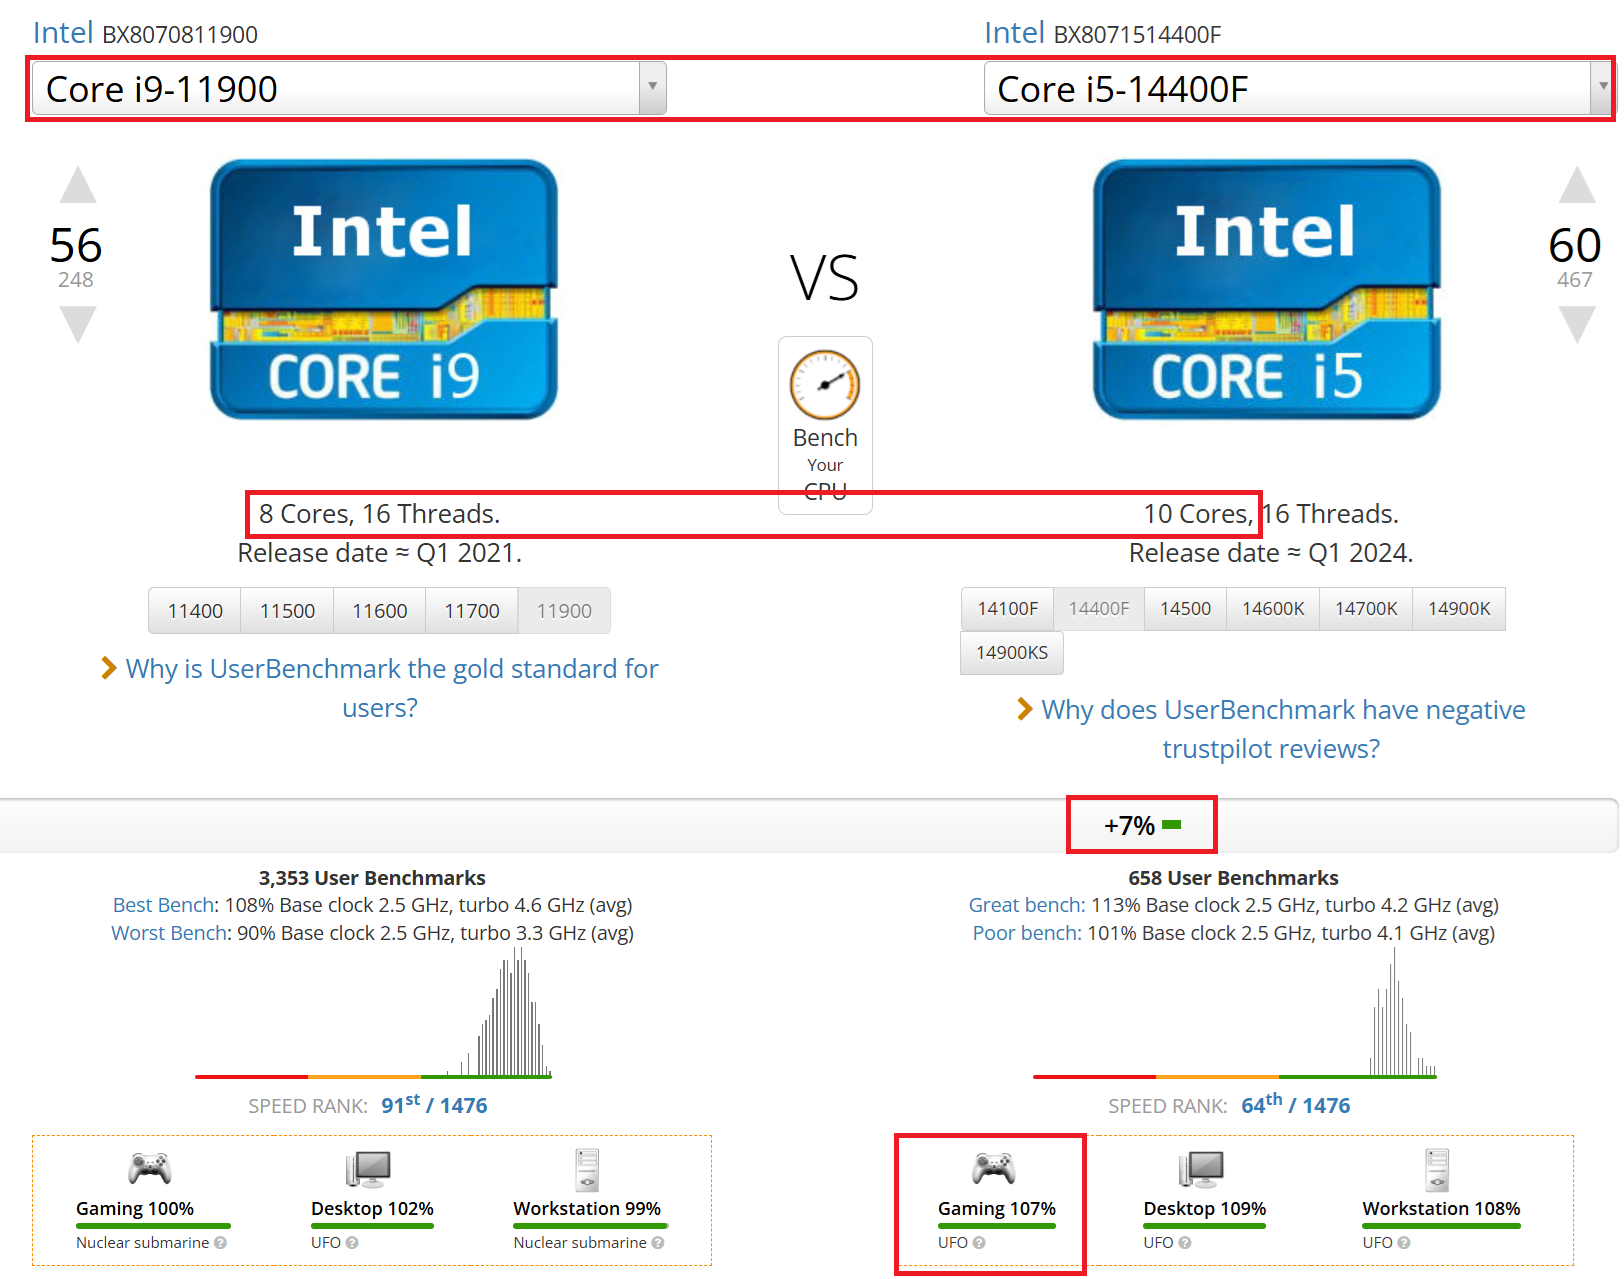Click the 'Desktop 102%' score label
The image size is (1624, 1279).
click(x=372, y=1209)
